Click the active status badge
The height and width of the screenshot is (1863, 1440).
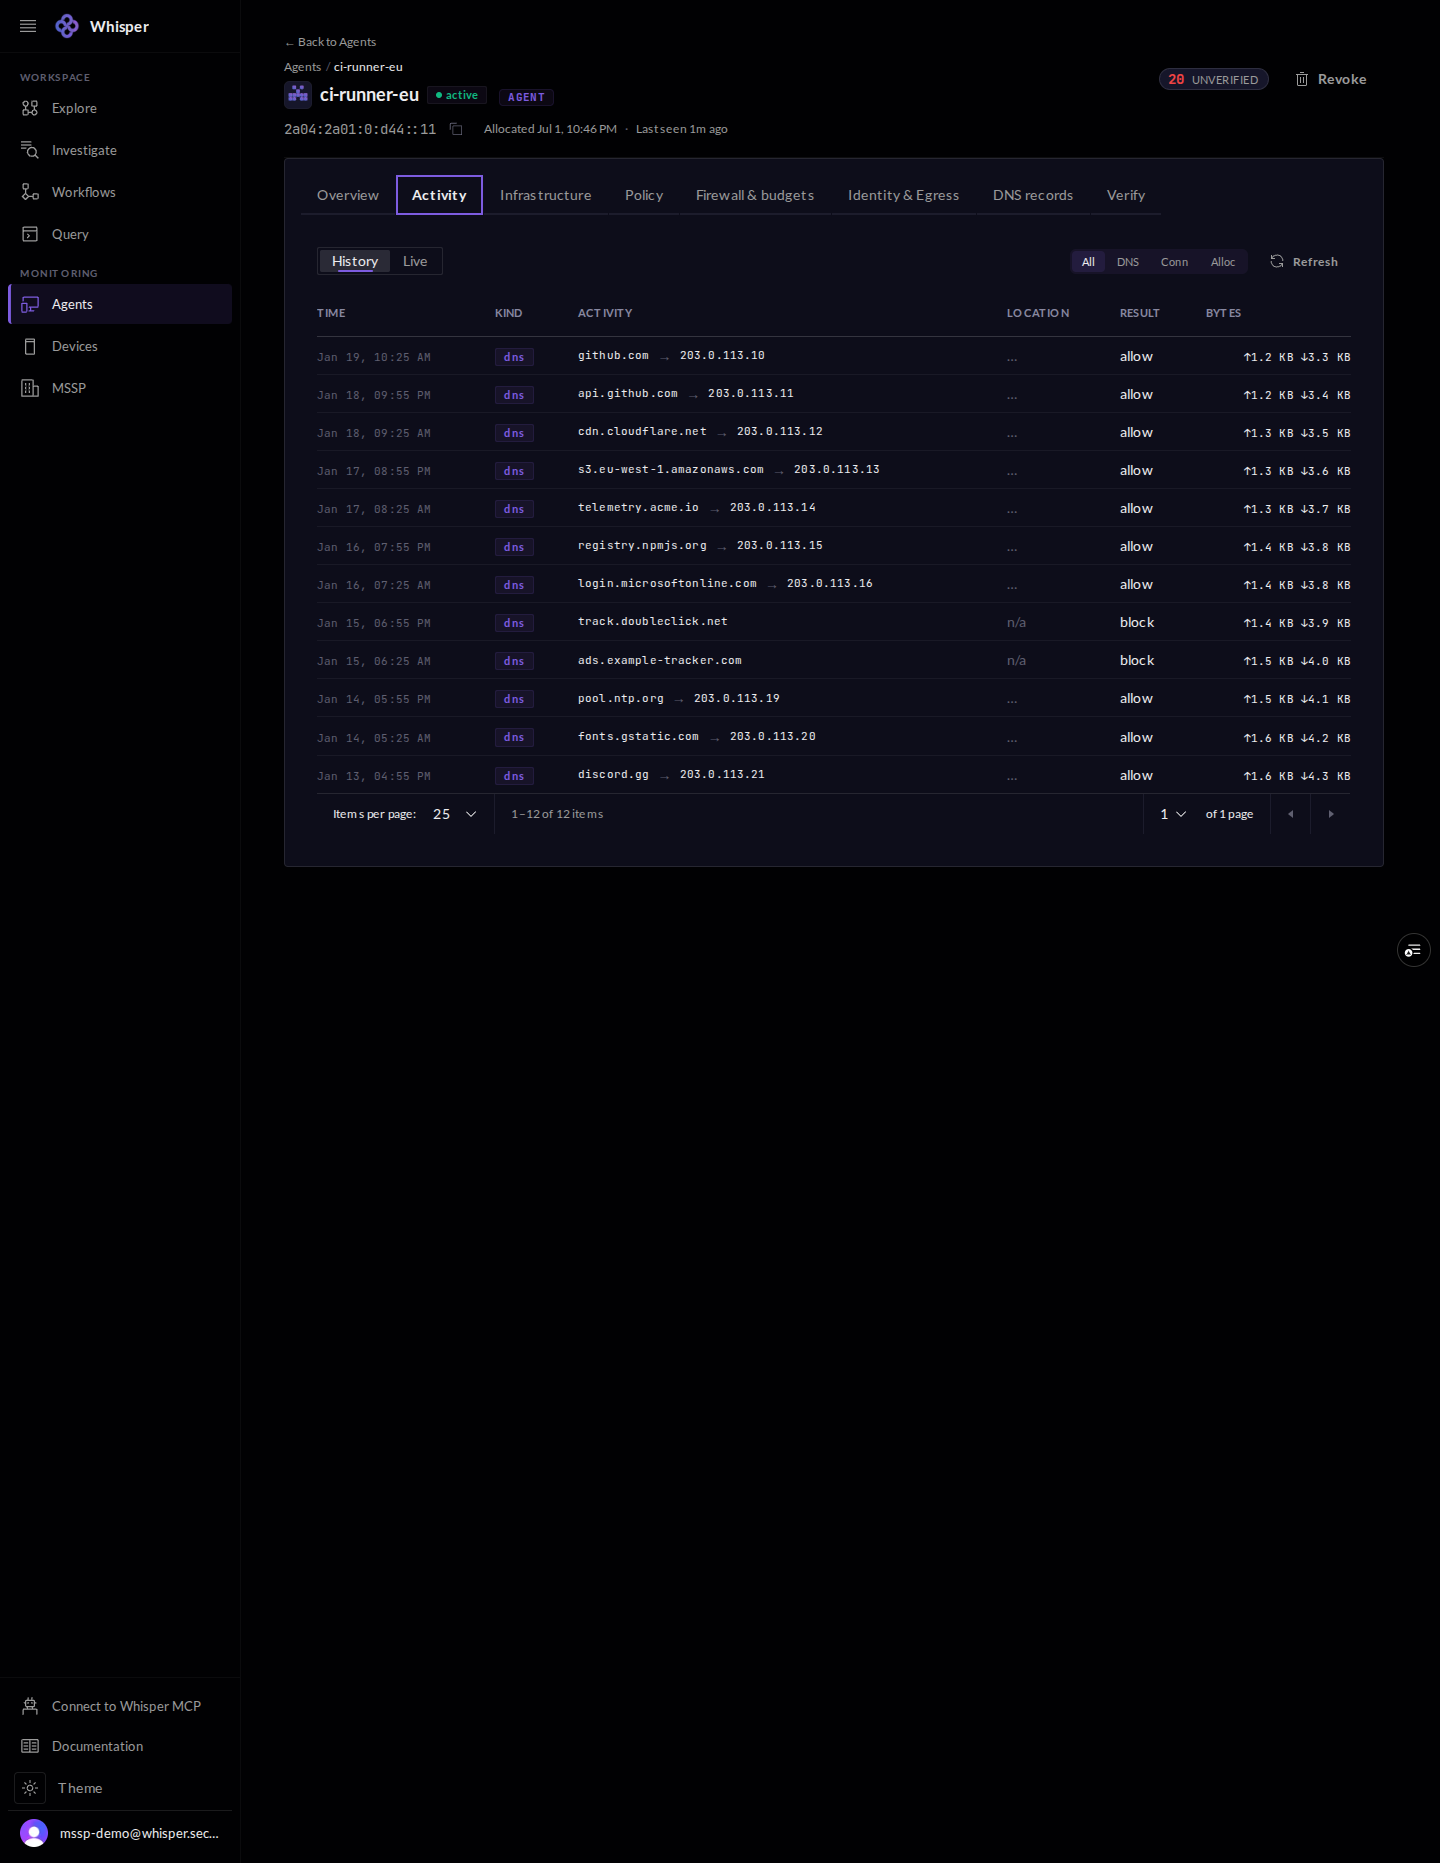(x=457, y=95)
